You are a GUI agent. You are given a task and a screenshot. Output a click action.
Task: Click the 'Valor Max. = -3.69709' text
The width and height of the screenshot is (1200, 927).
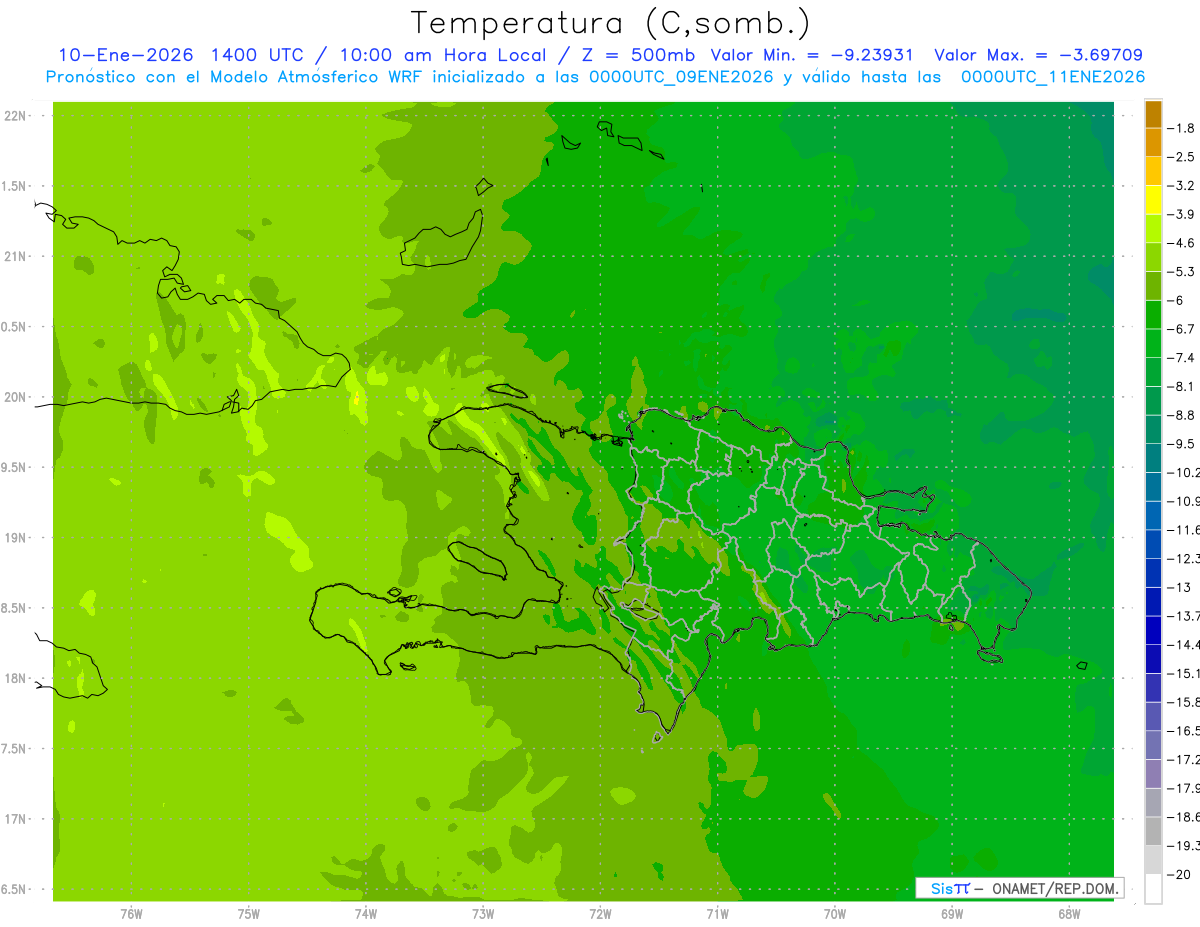1038,55
